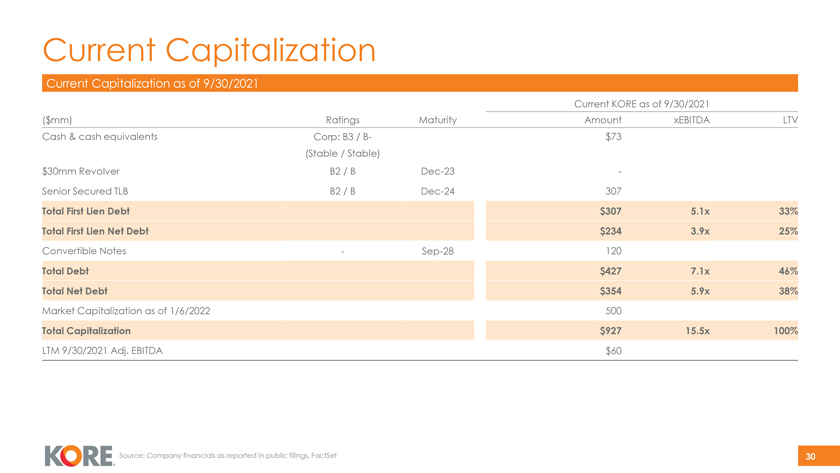Select the 'Current KORE as of 9/30/2021' header
The width and height of the screenshot is (840, 473).
click(641, 104)
